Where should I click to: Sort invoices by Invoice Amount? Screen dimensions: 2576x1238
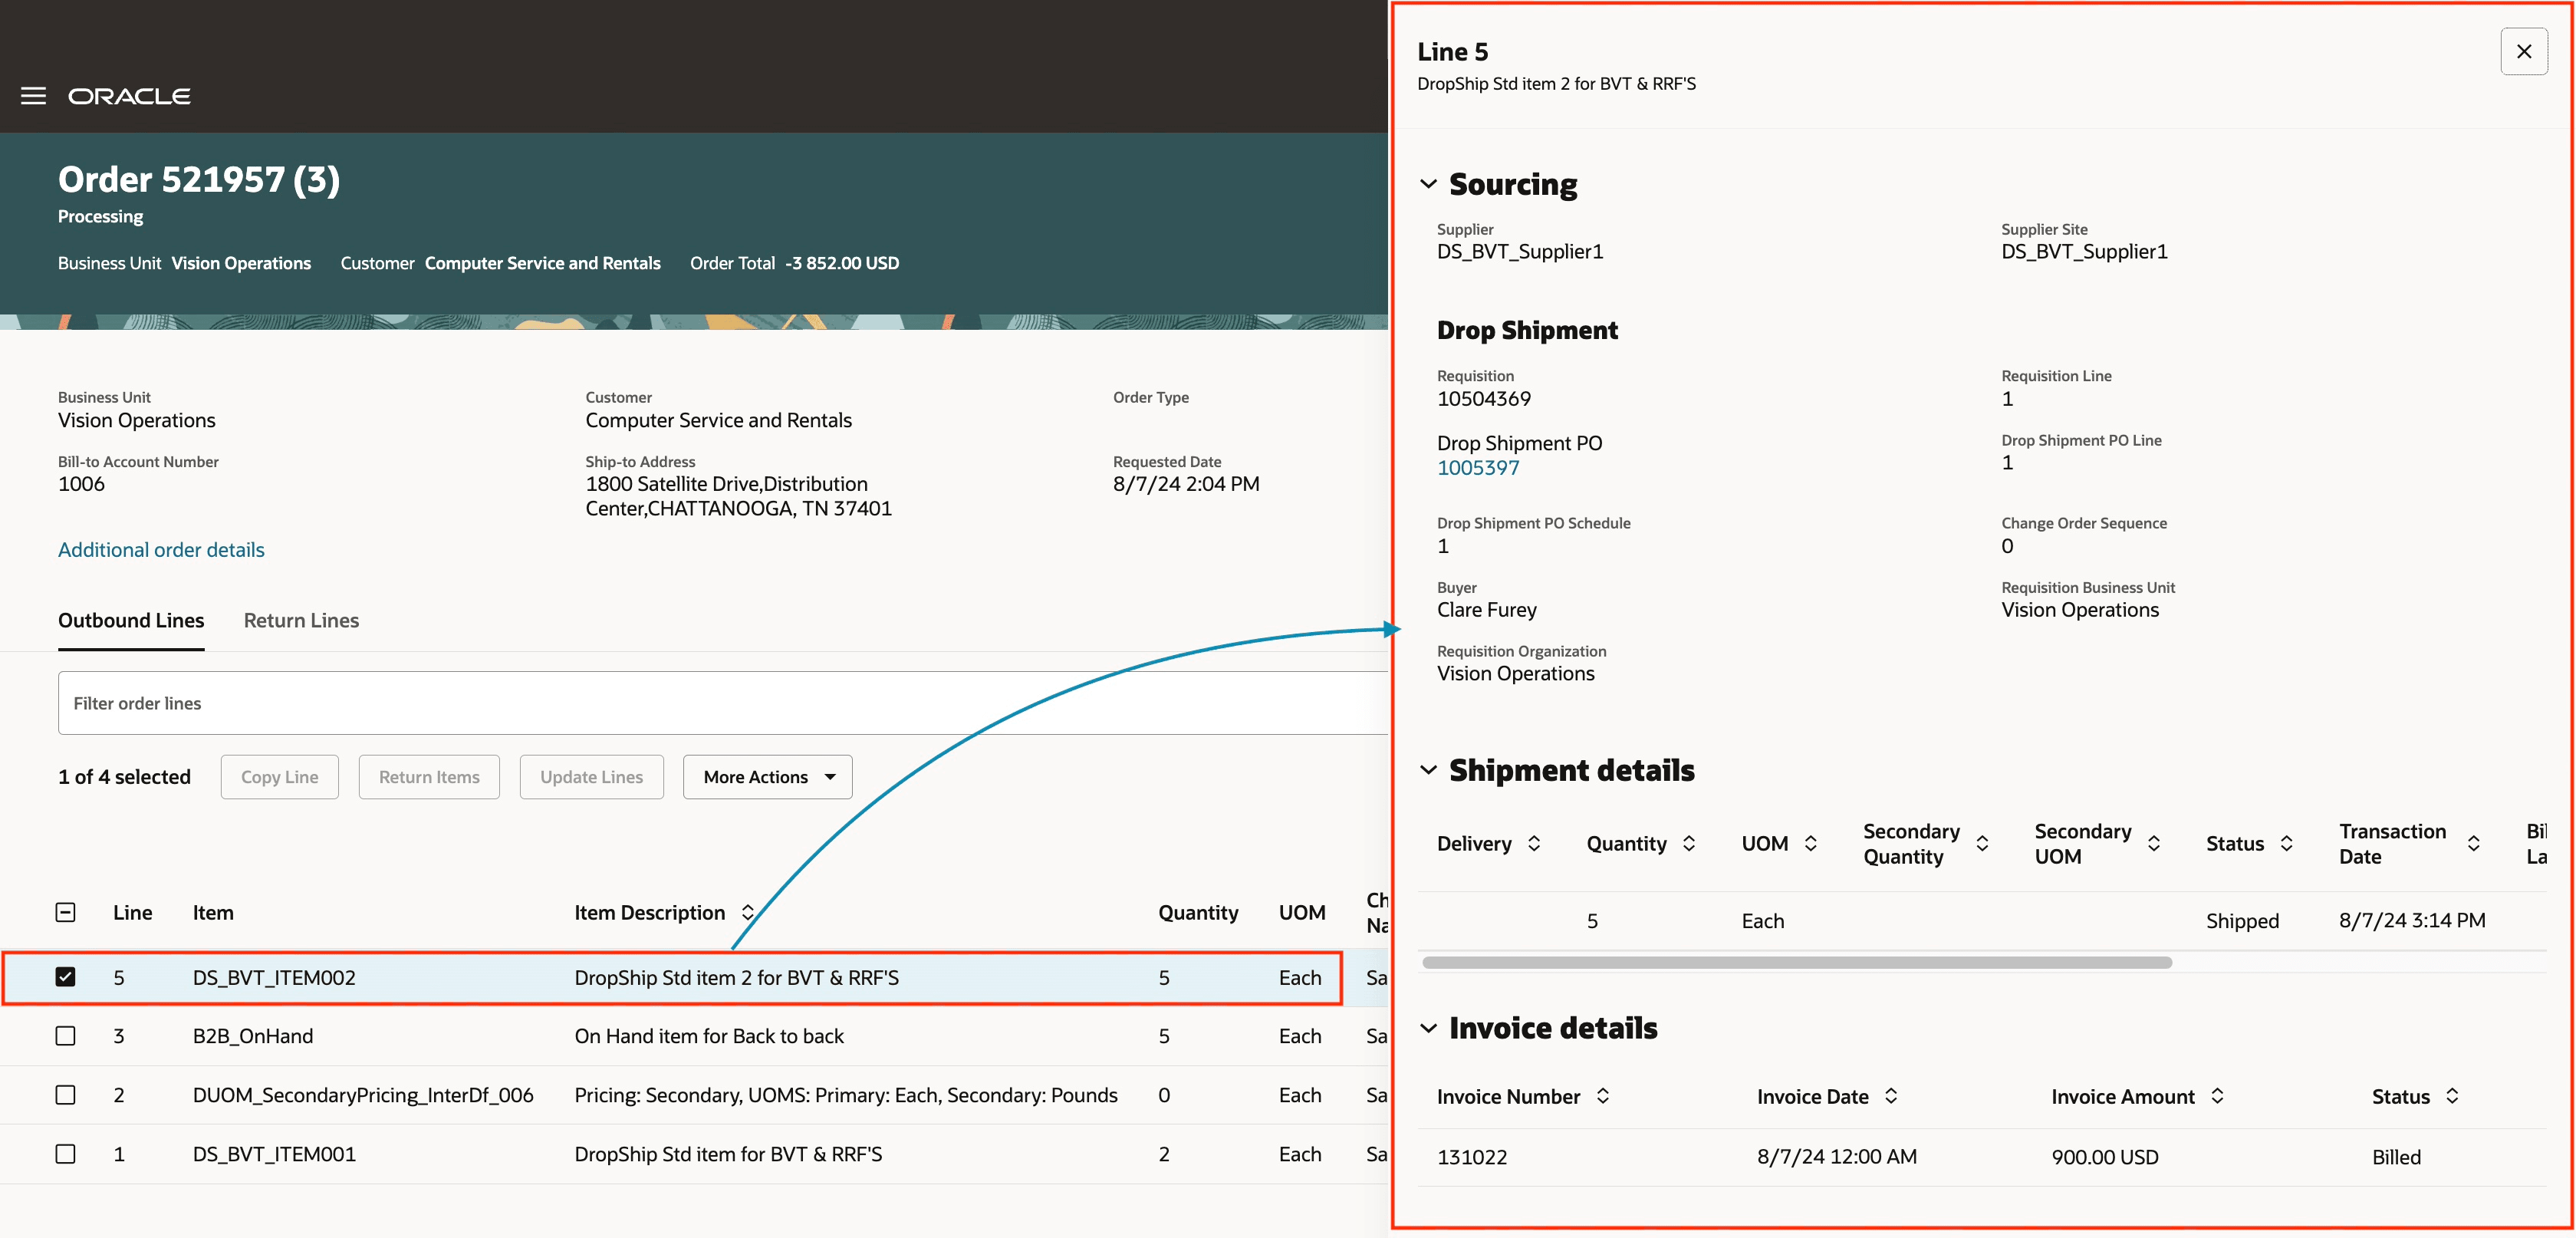[x=2217, y=1095]
